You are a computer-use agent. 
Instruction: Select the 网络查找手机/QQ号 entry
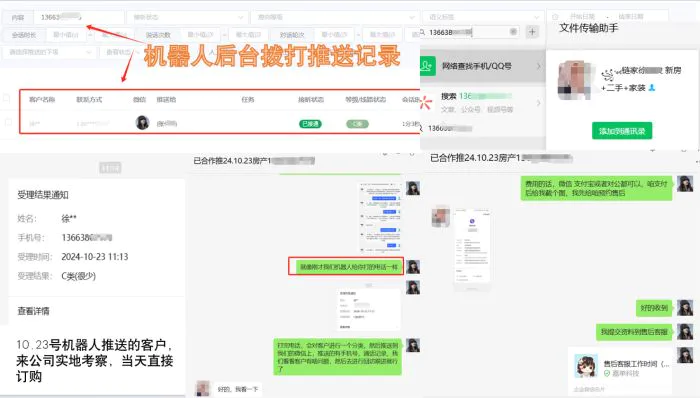[x=483, y=66]
